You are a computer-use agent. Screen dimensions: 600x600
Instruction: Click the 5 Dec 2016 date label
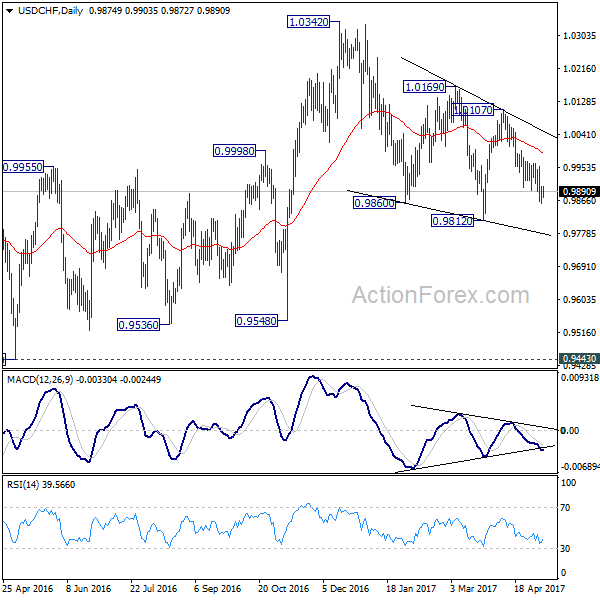346,588
